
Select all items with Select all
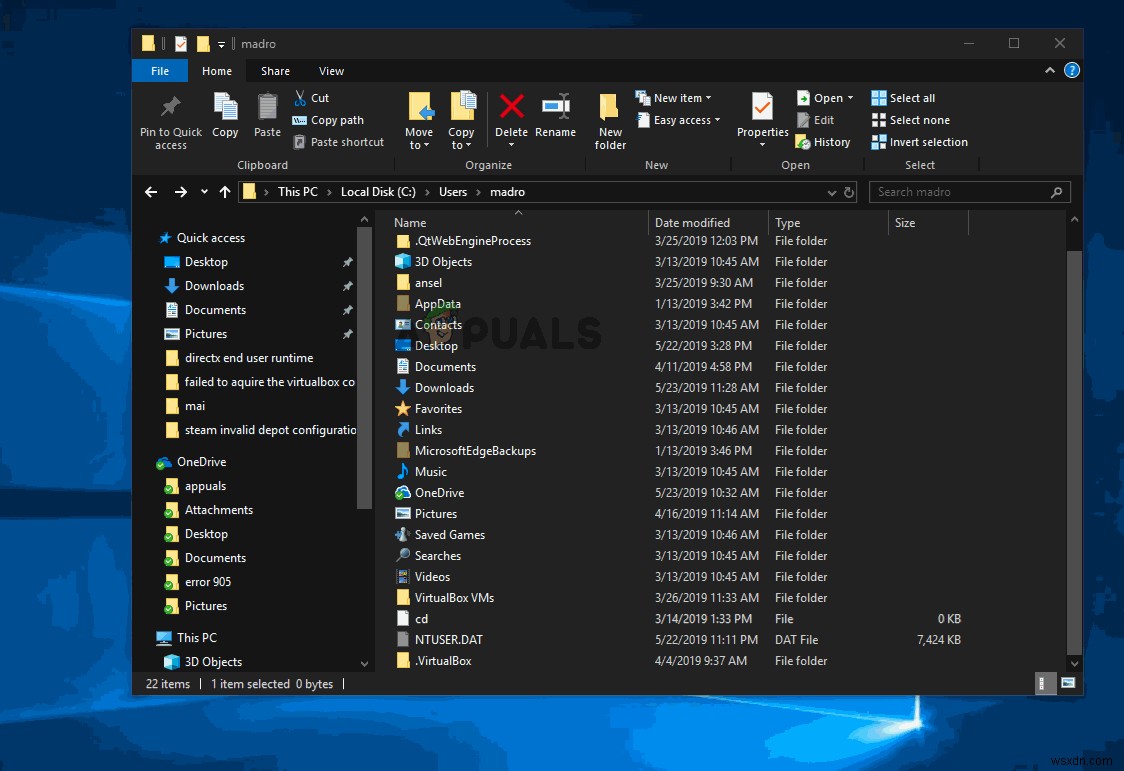[903, 97]
